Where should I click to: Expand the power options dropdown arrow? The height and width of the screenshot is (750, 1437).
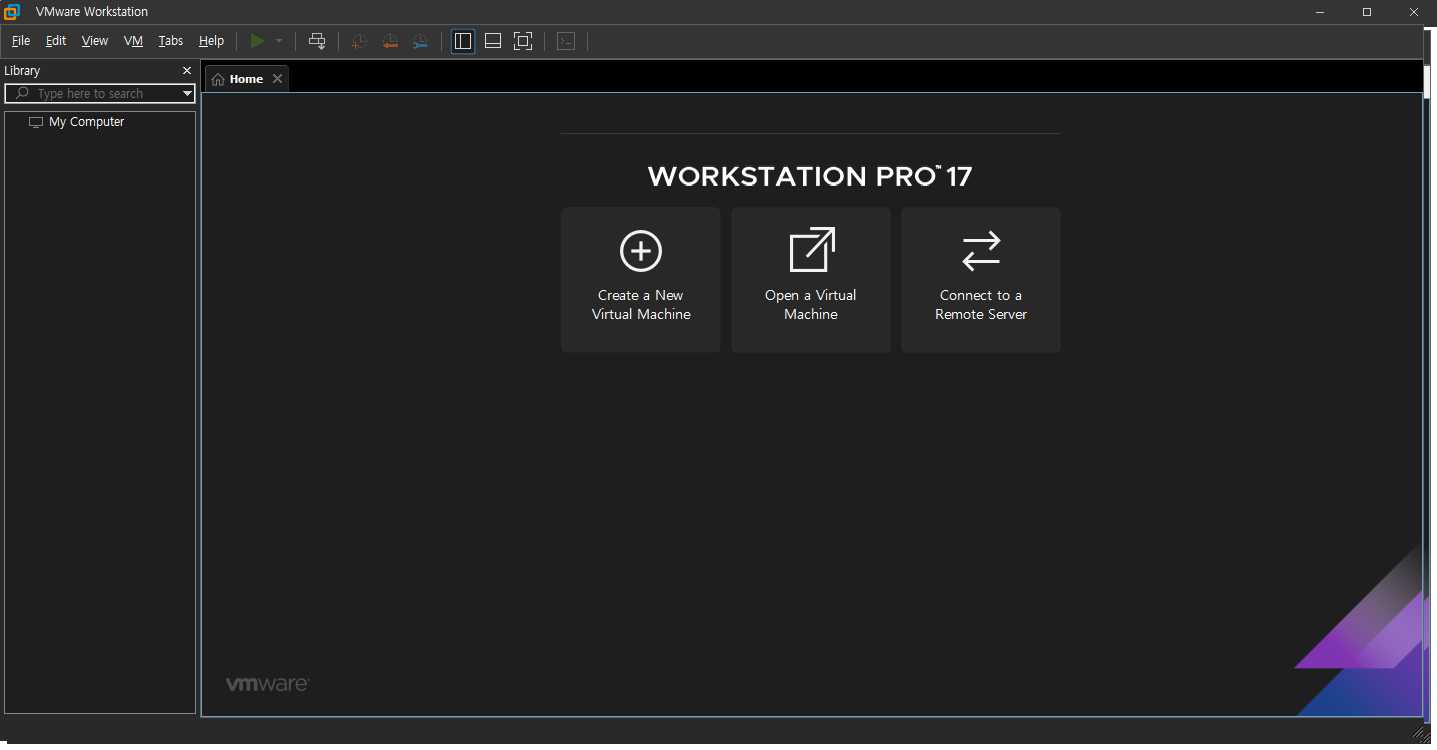[x=279, y=41]
